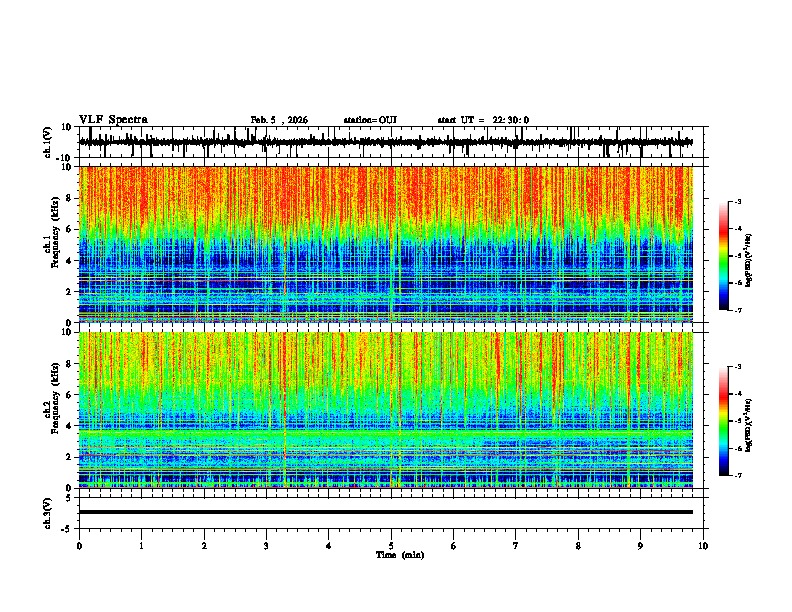The width and height of the screenshot is (792, 612).
Task: Click the "VLF Spectra" title text
Action: (113, 120)
